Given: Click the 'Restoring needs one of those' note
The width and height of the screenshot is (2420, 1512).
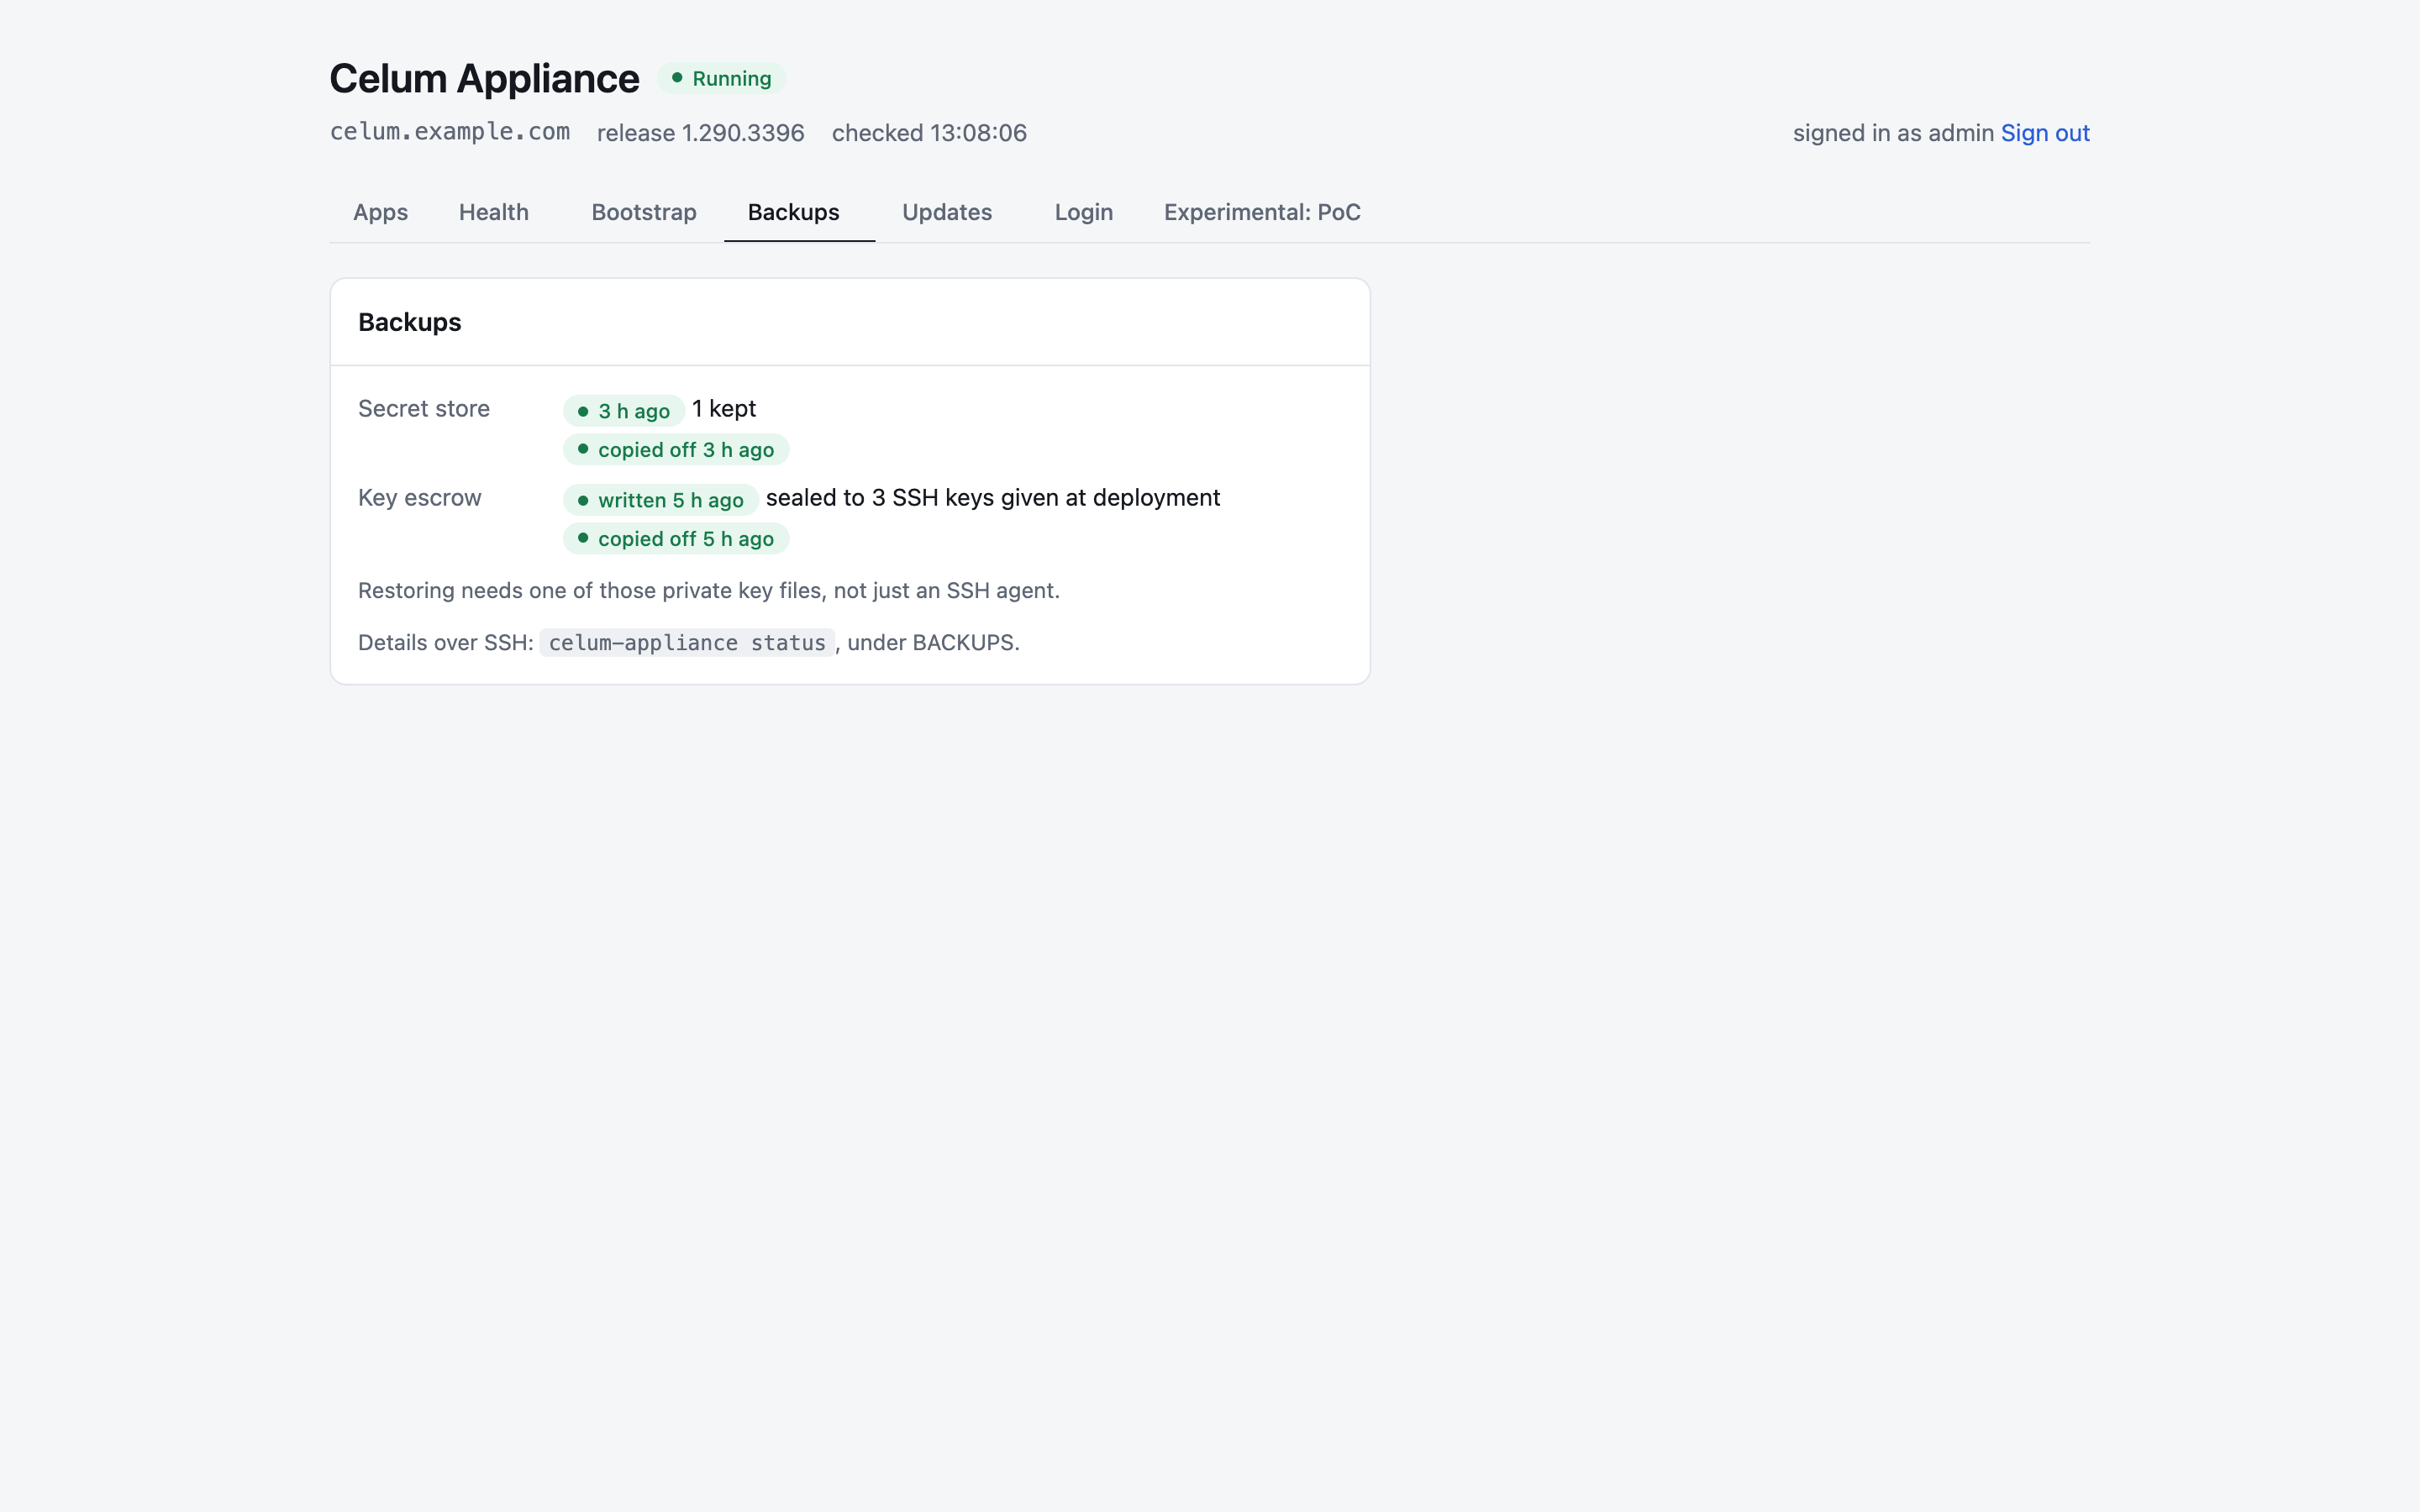Looking at the screenshot, I should 709,591.
